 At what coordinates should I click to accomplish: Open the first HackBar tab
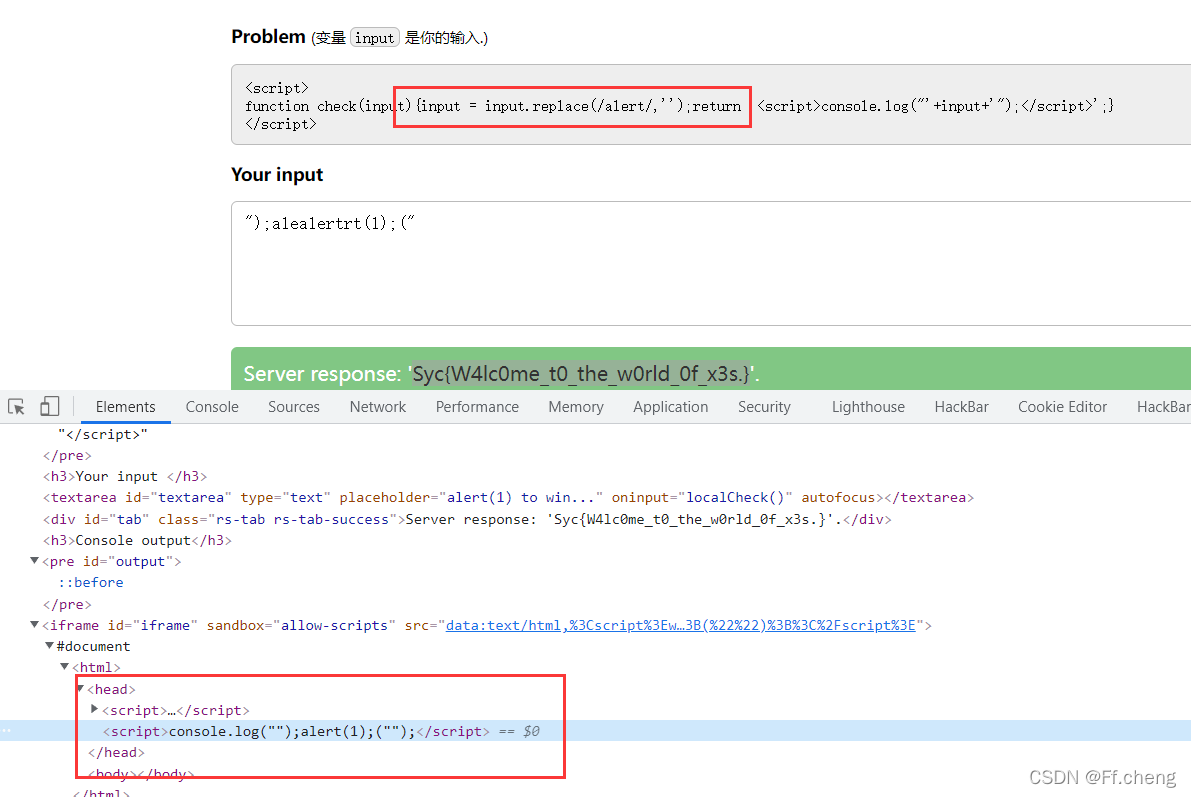click(961, 407)
